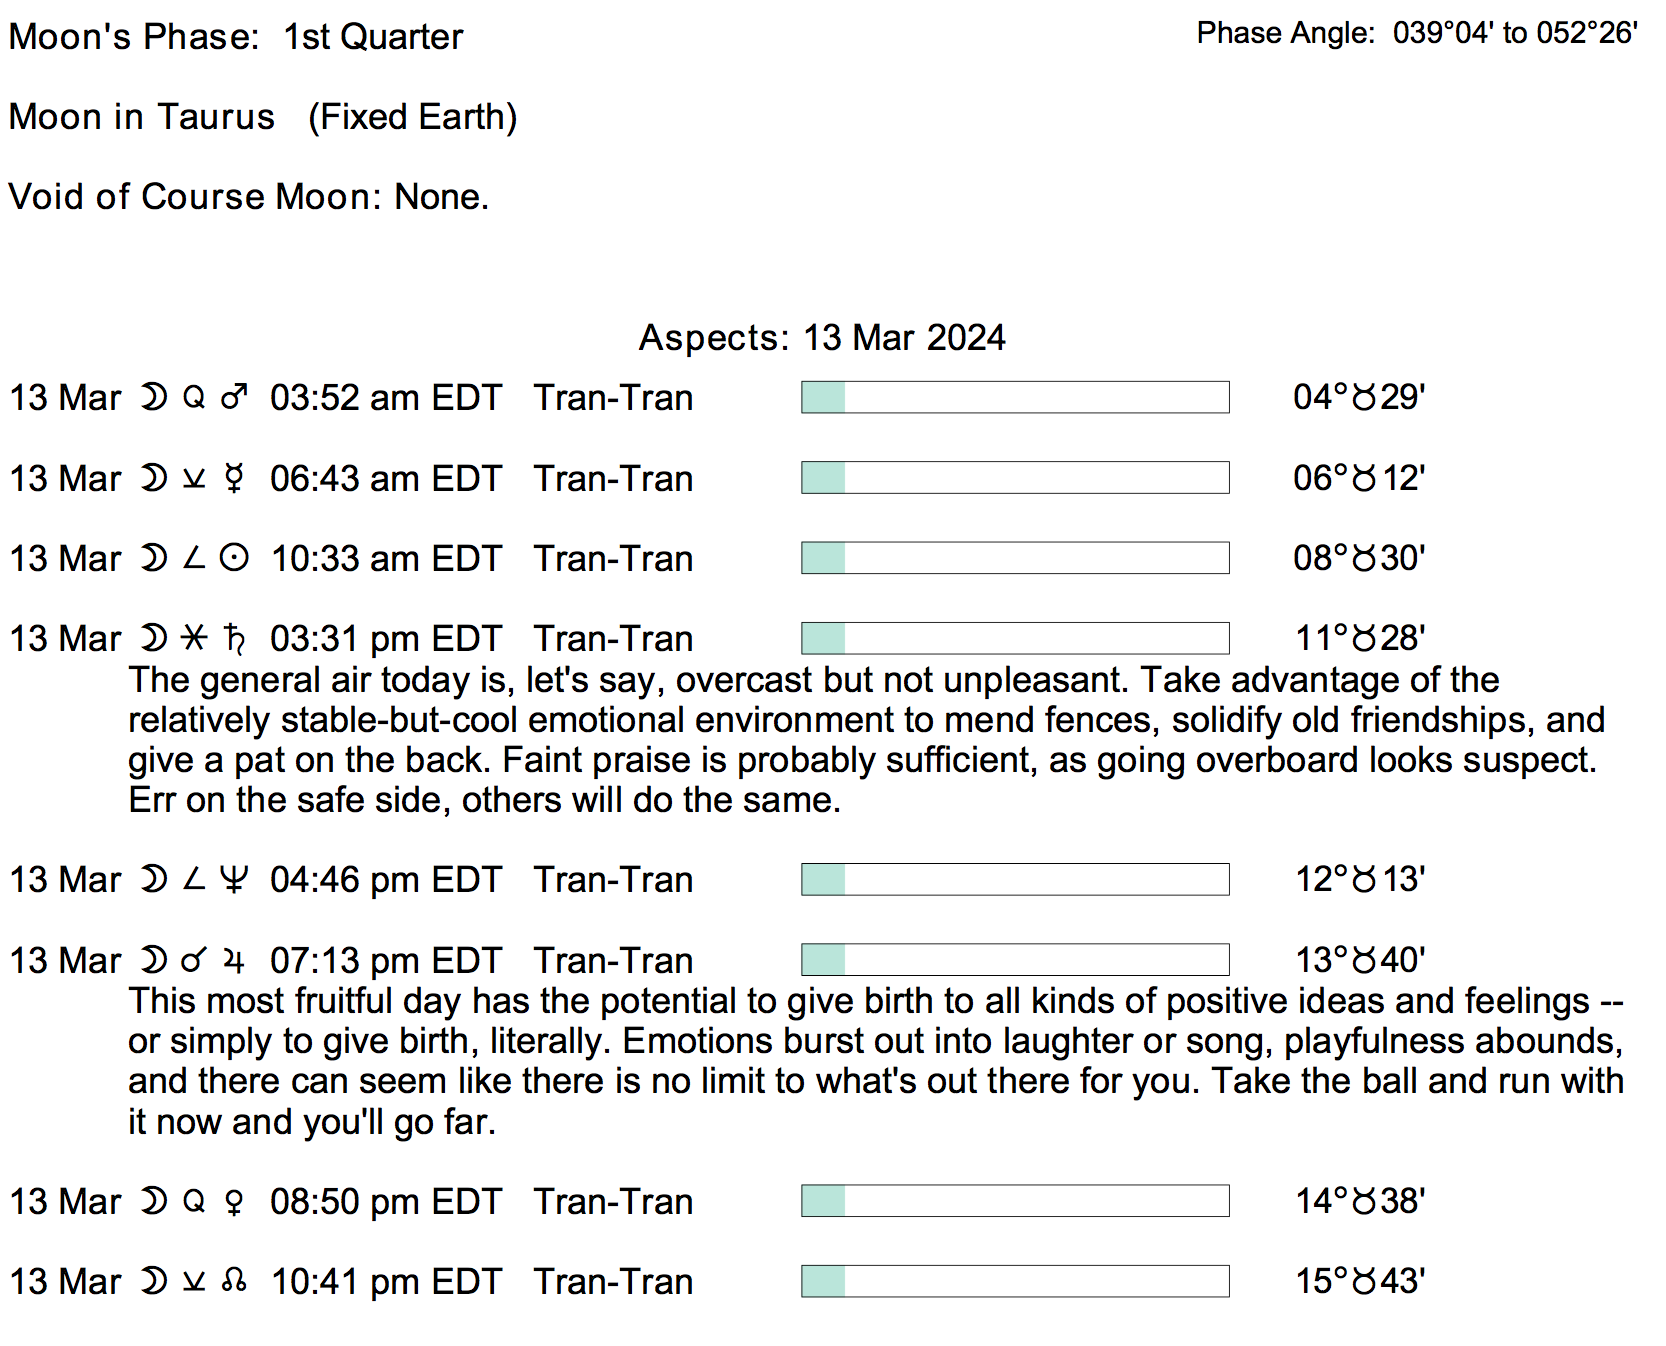Image resolution: width=1666 pixels, height=1346 pixels.
Task: Click the Mars glyph in the 03:52 am row
Action: click(x=234, y=398)
